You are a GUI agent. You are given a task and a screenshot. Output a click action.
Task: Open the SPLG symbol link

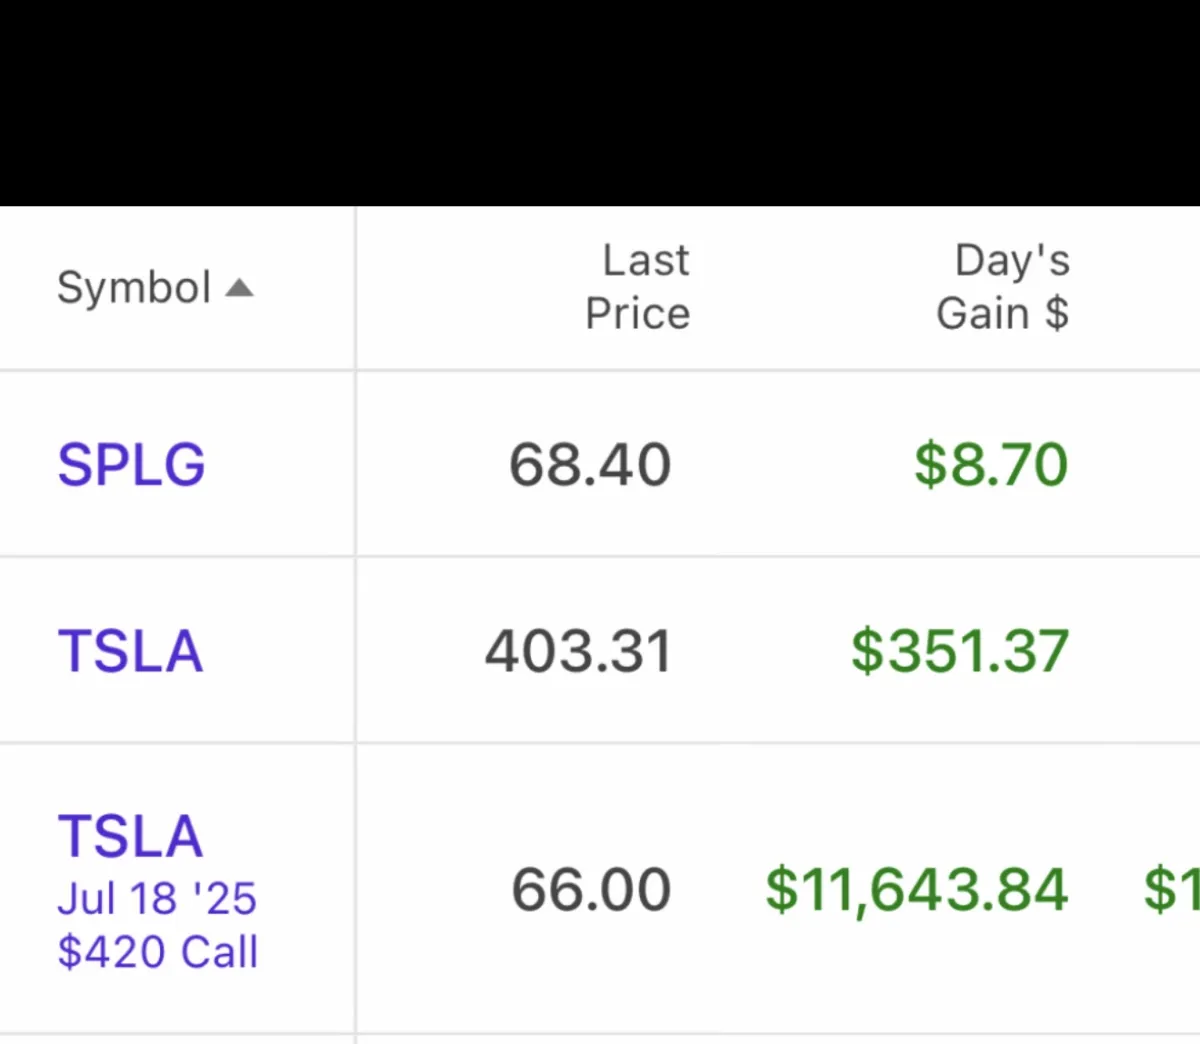[x=131, y=464]
